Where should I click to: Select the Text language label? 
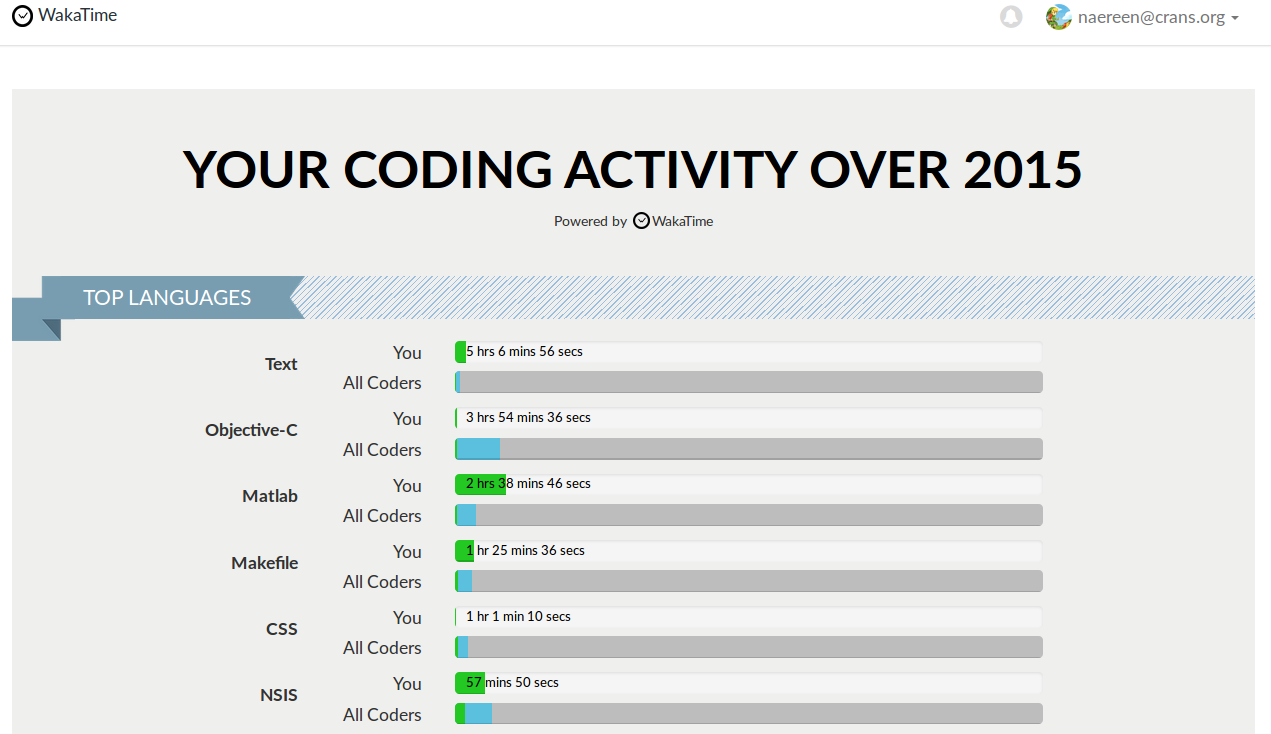tap(281, 364)
